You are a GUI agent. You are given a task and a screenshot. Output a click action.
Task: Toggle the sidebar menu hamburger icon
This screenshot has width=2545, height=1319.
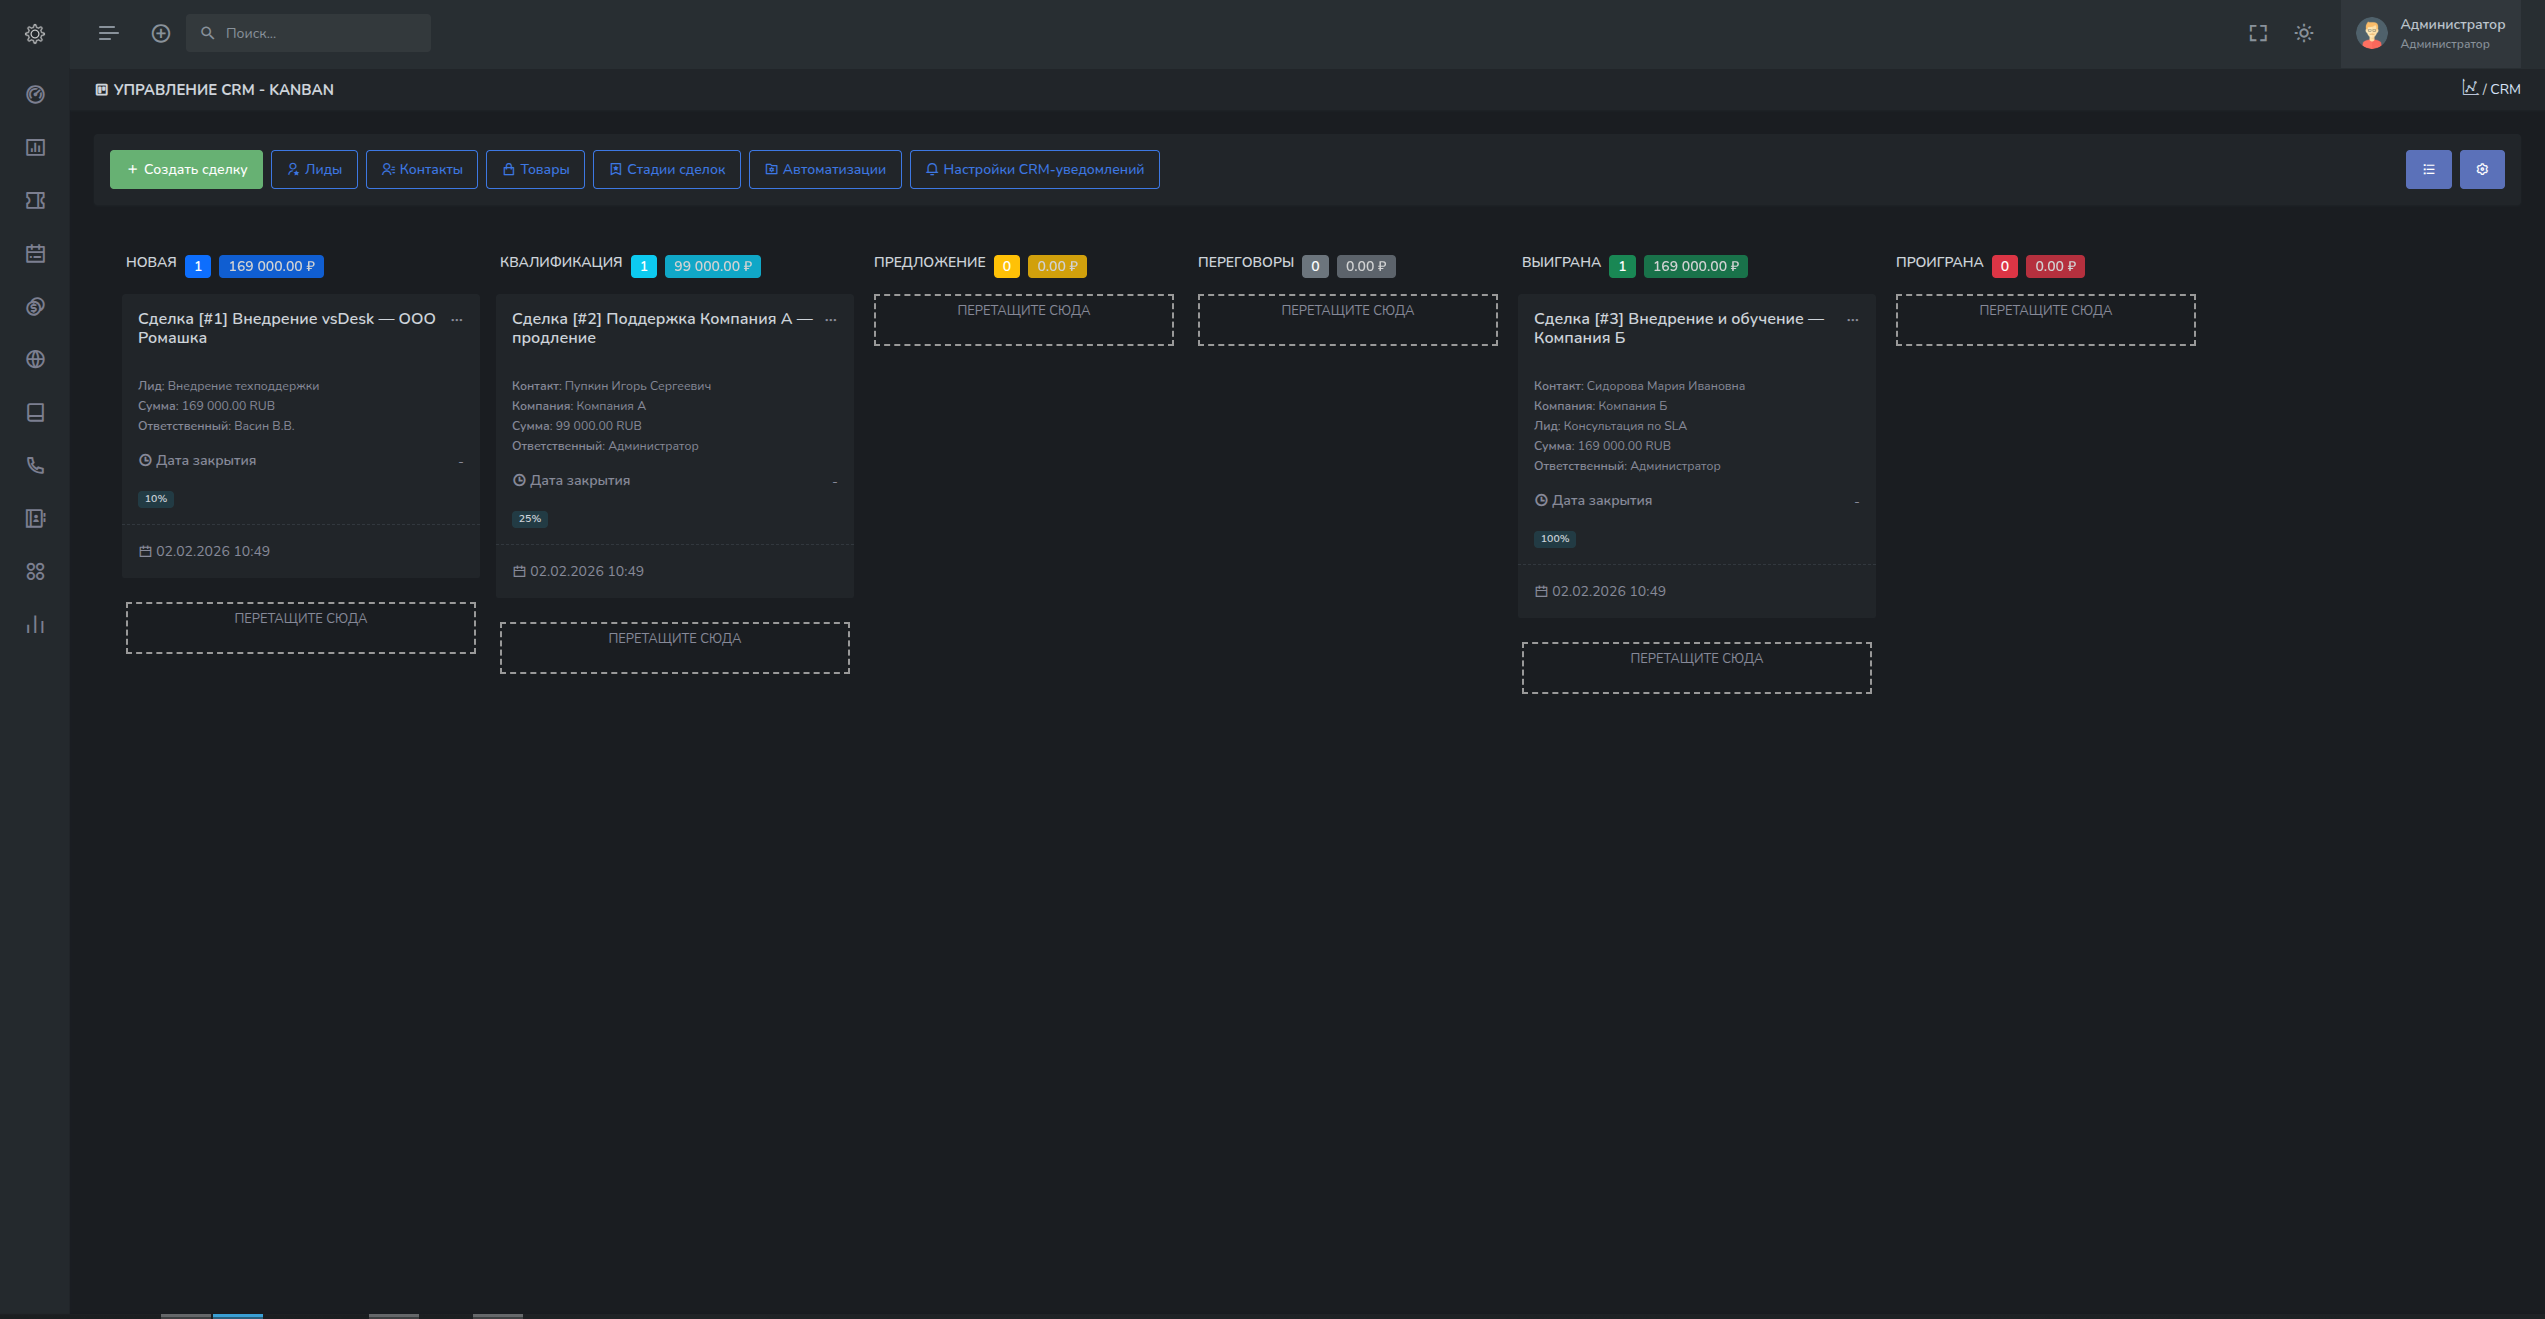tap(108, 34)
